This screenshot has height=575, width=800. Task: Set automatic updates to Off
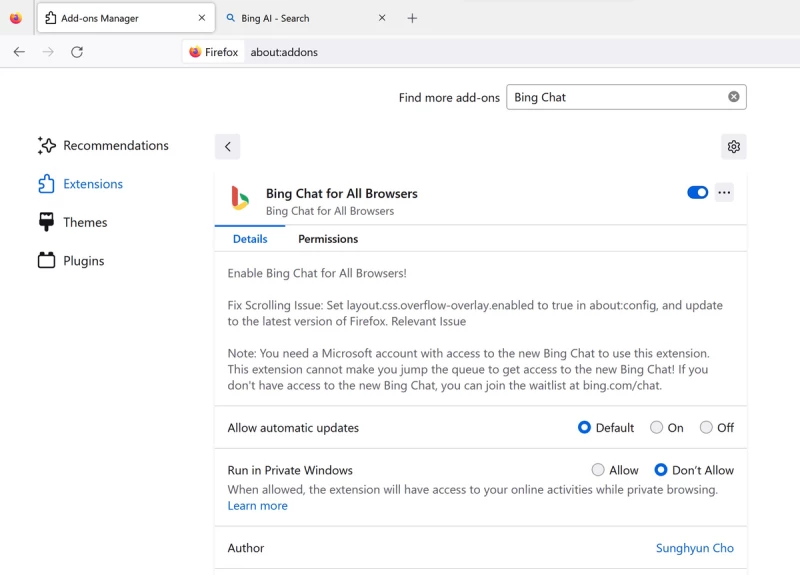[706, 428]
